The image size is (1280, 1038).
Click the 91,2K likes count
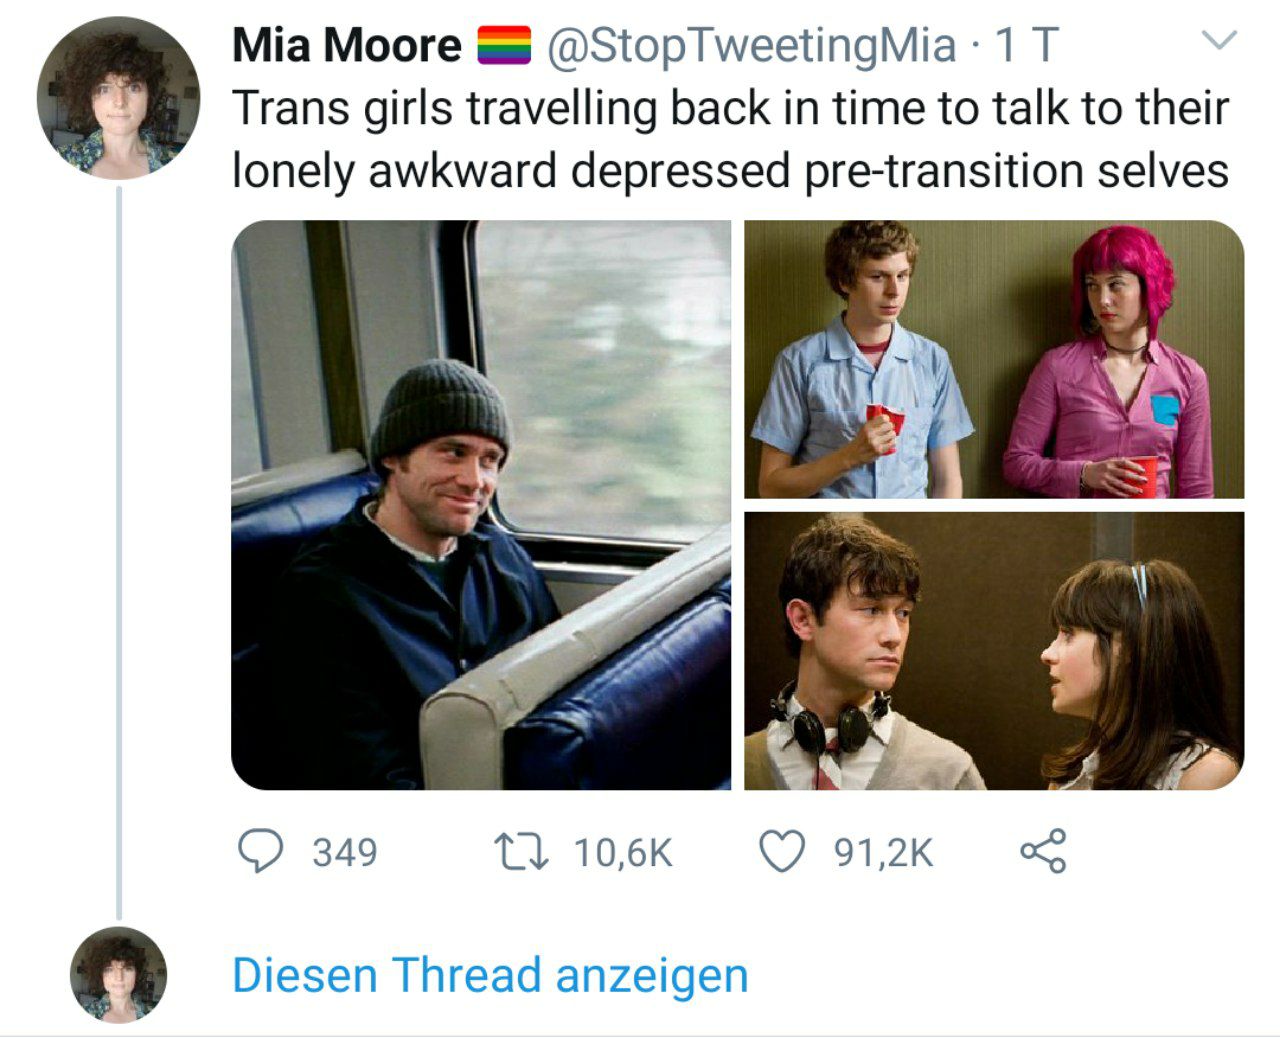(884, 853)
